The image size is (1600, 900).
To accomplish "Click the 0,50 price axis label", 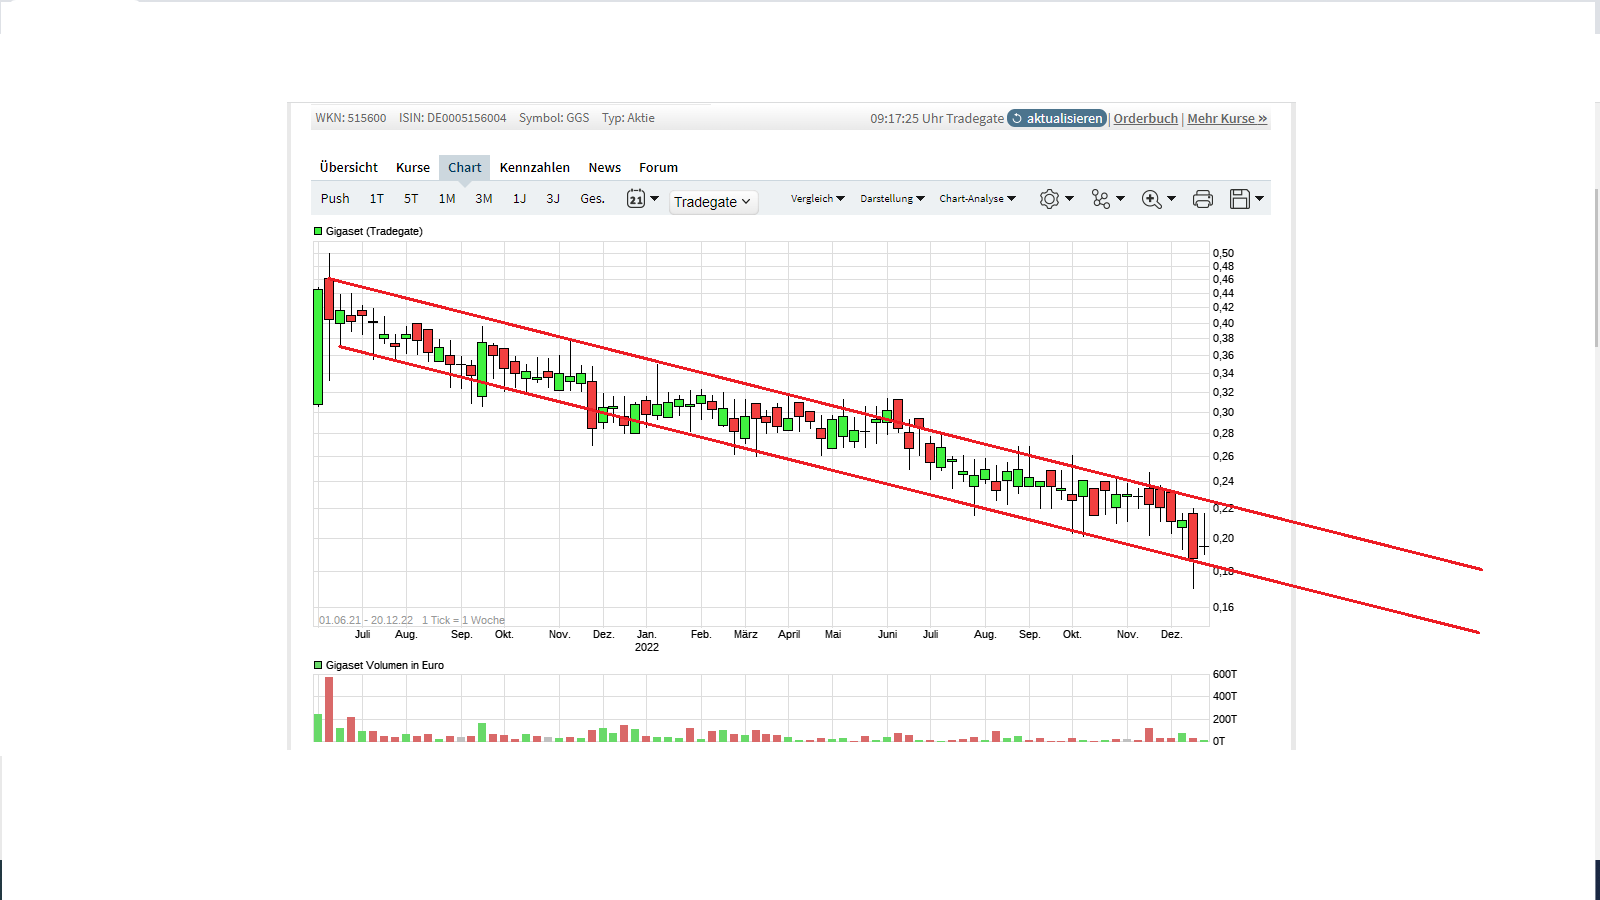I will [1223, 253].
